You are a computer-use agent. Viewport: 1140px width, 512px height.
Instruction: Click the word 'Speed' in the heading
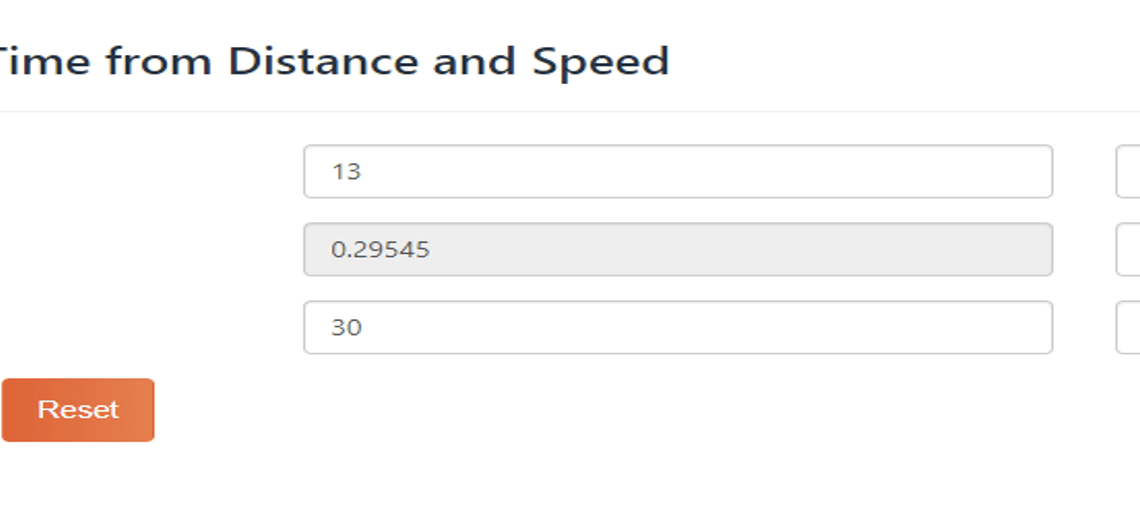coord(600,62)
